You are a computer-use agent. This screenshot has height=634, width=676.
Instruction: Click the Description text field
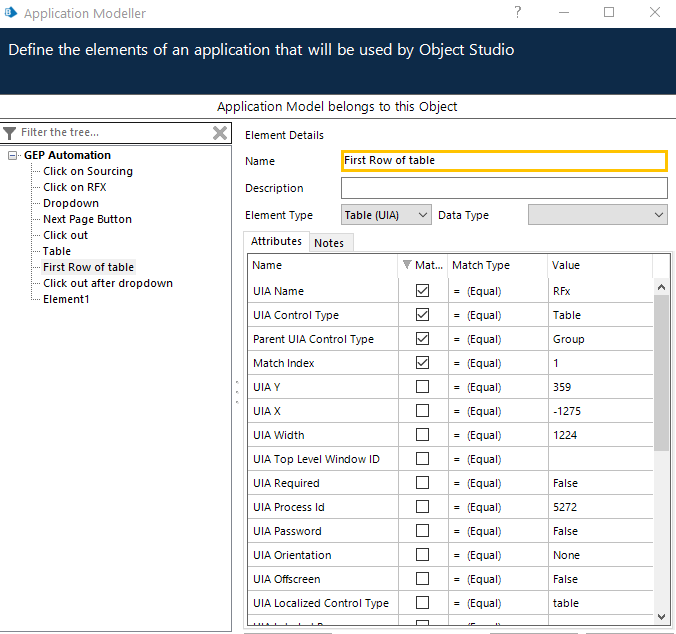(504, 188)
